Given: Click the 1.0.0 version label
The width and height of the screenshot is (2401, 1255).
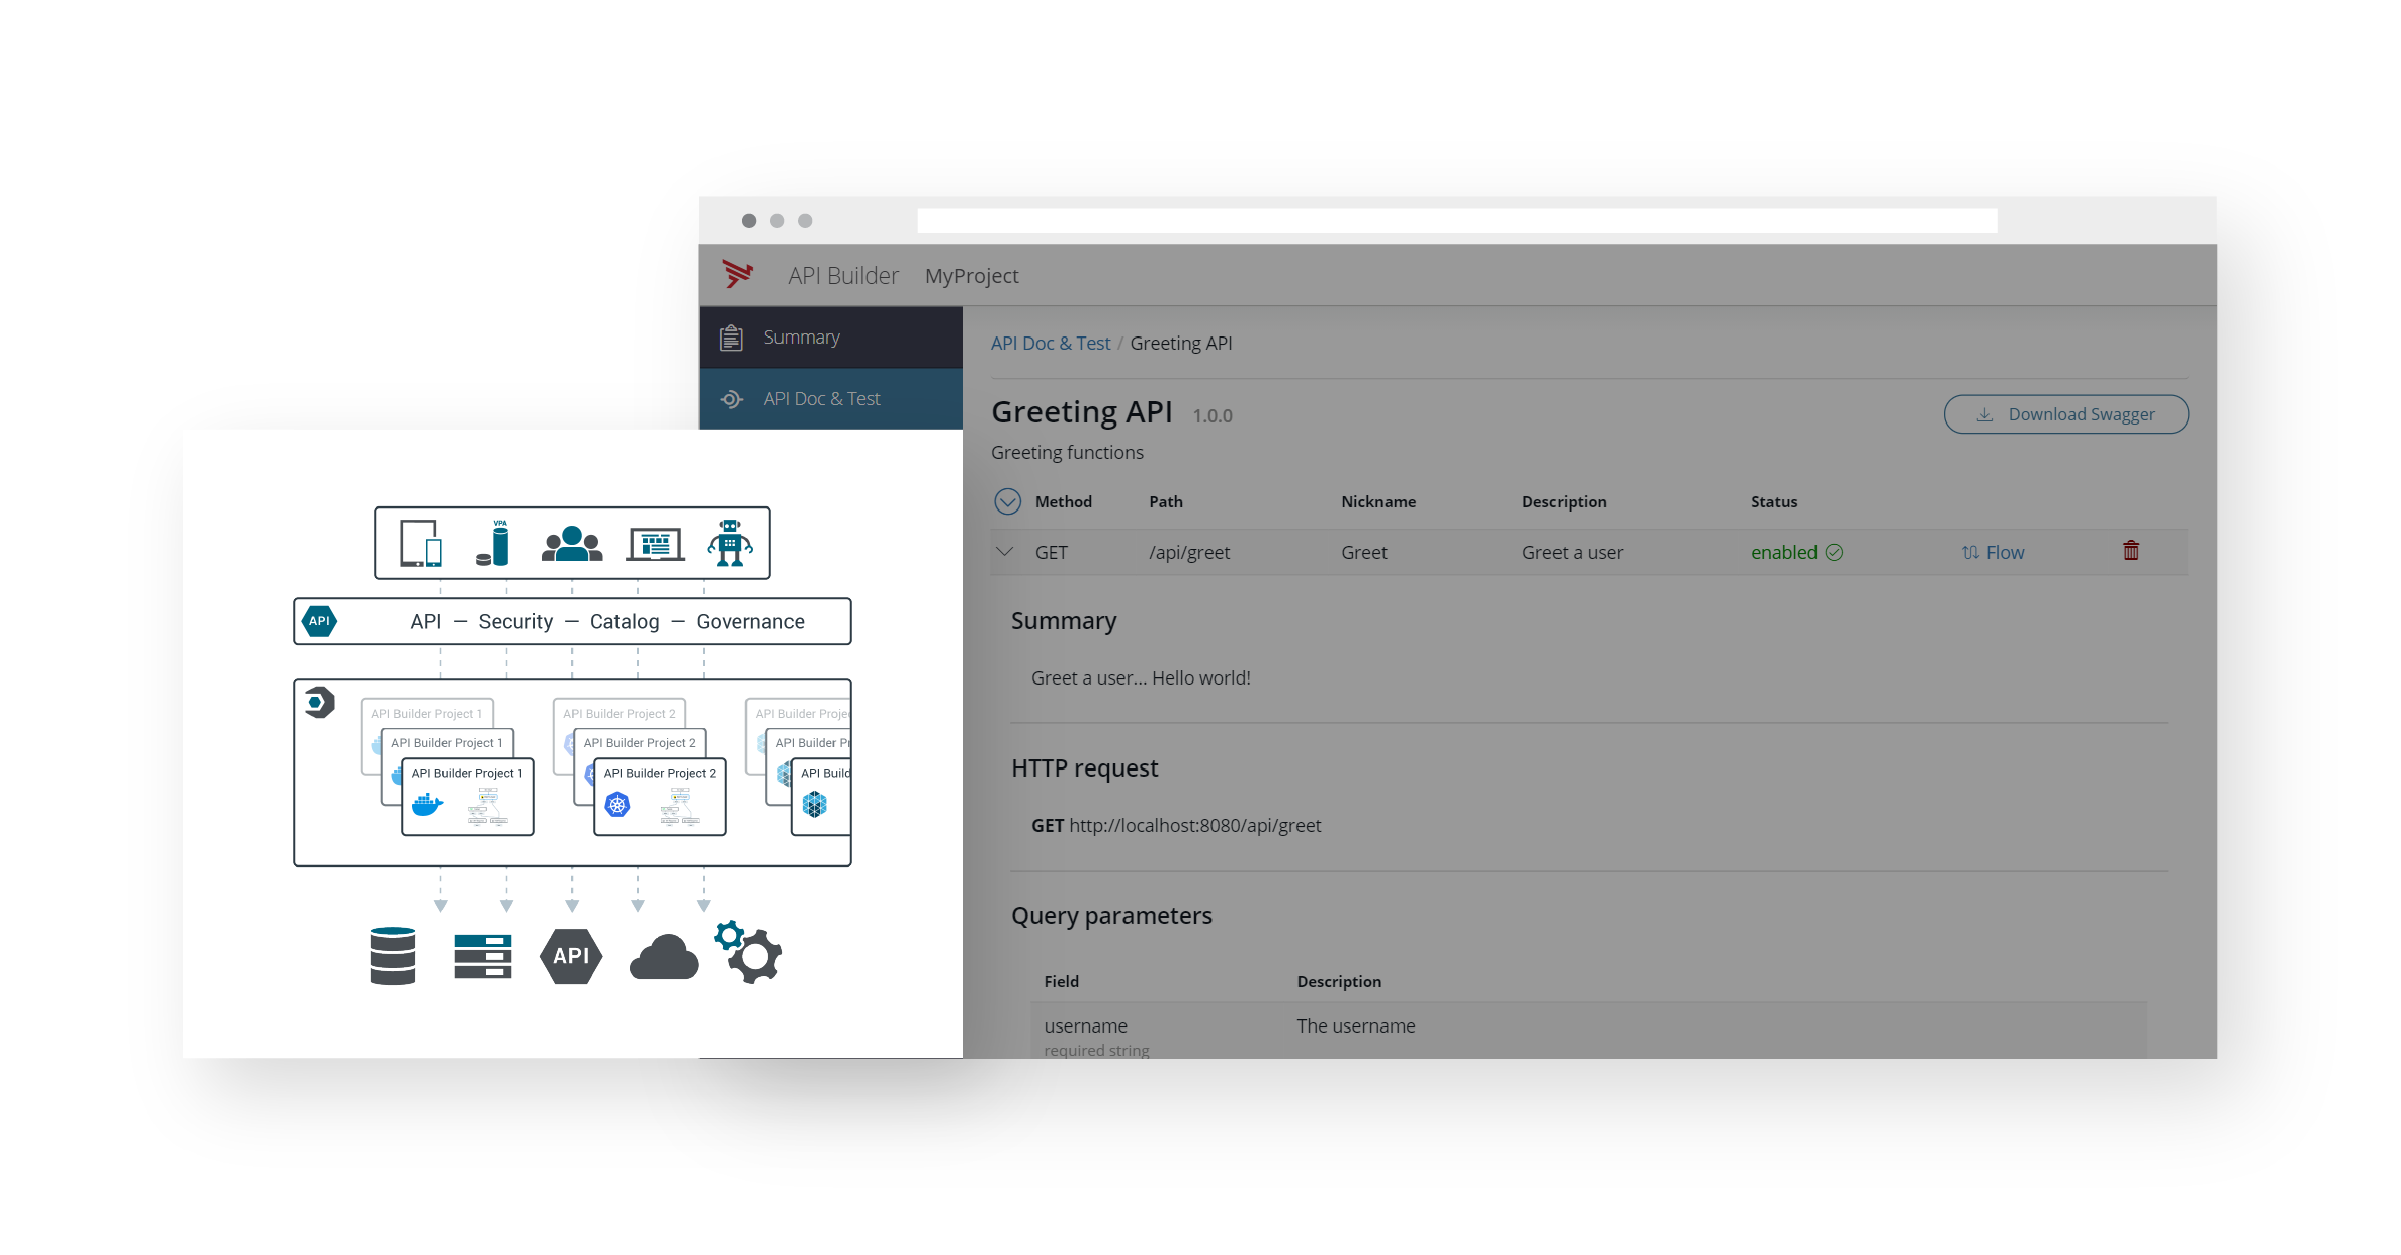Looking at the screenshot, I should [x=1212, y=415].
